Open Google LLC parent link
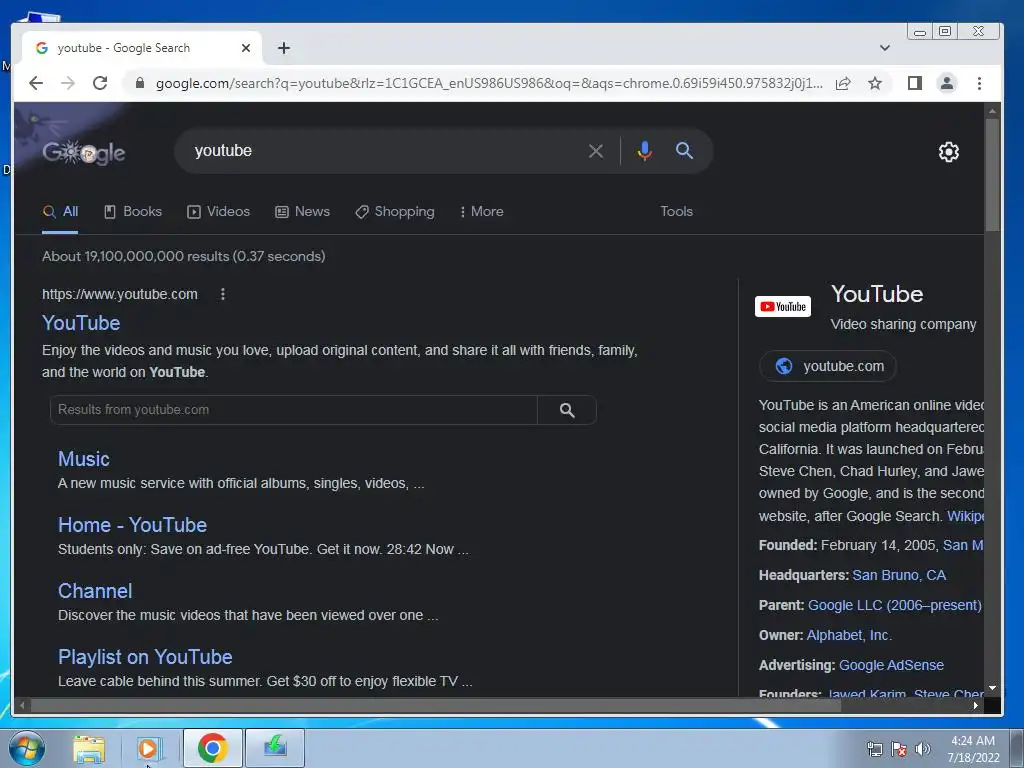1024x768 pixels. pyautogui.click(x=895, y=605)
